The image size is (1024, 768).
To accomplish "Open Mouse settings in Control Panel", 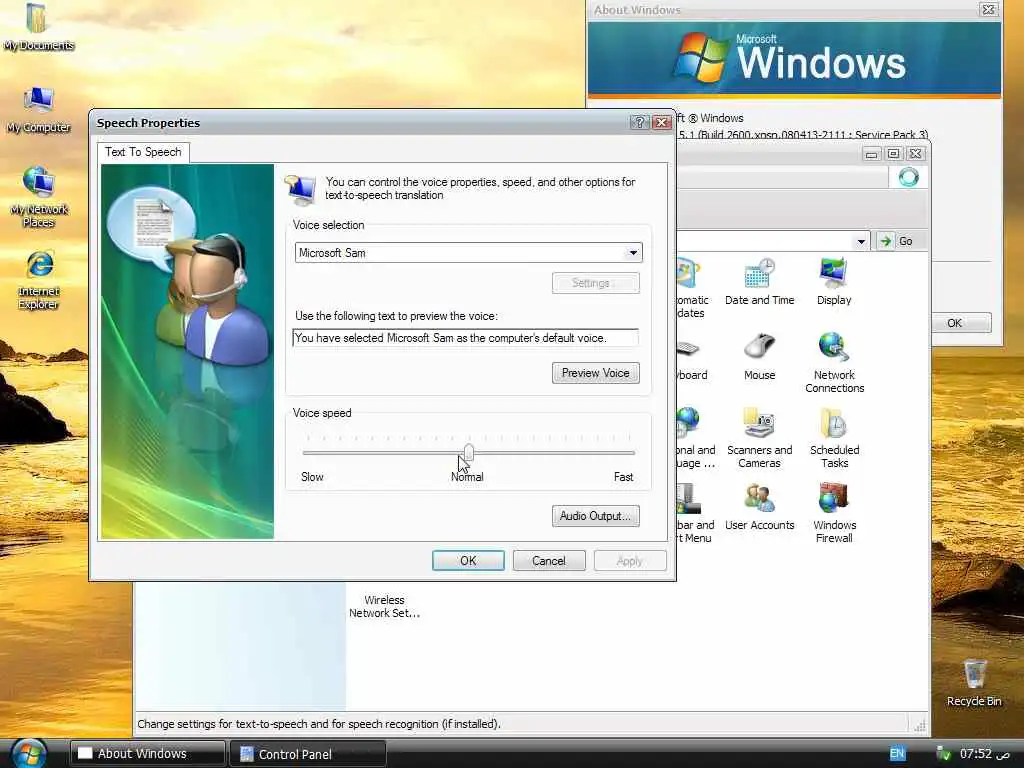I will point(759,357).
